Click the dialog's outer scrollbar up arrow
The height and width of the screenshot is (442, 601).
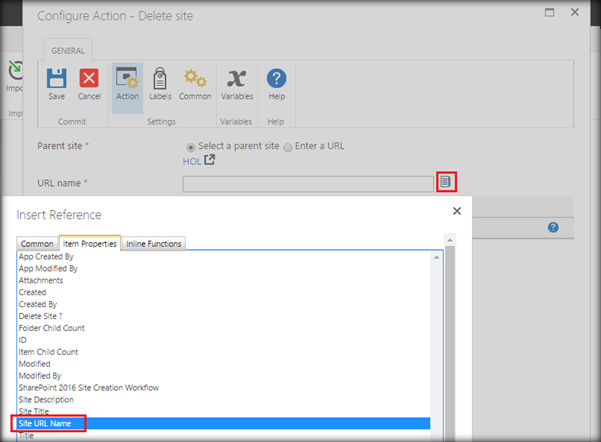point(450,240)
